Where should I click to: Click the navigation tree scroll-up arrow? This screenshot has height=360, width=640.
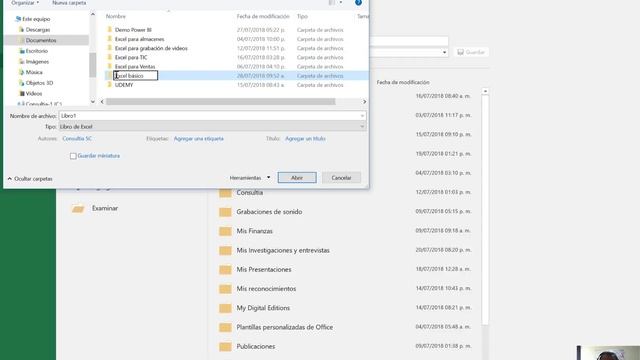point(93,15)
